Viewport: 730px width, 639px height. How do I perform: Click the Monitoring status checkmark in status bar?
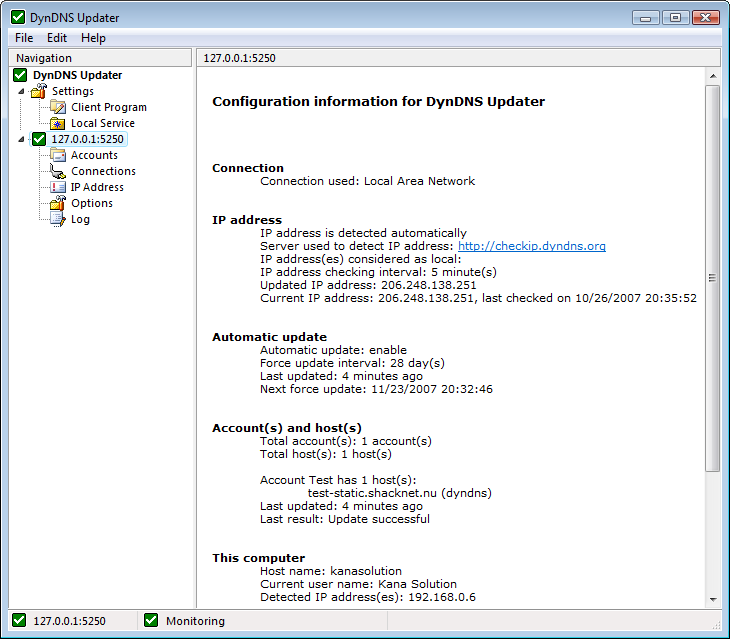coord(151,621)
